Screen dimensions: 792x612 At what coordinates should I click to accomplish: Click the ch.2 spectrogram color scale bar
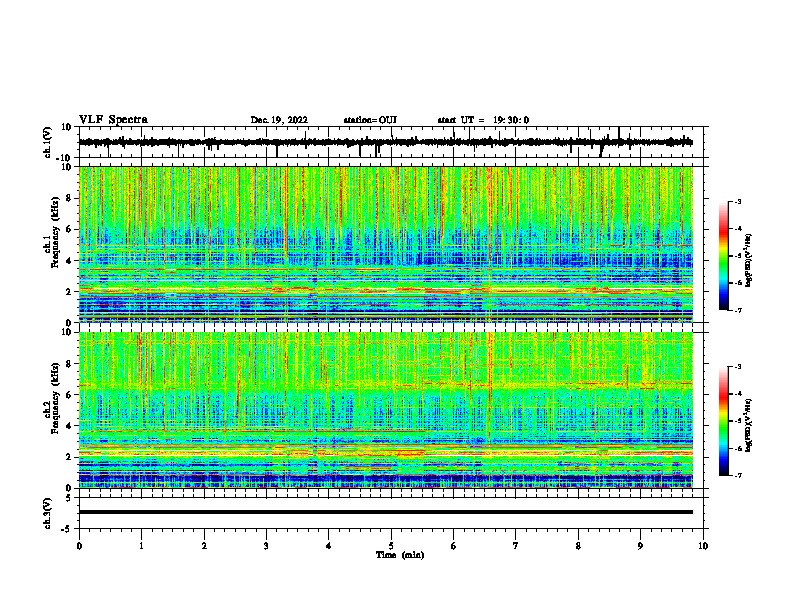tap(723, 421)
